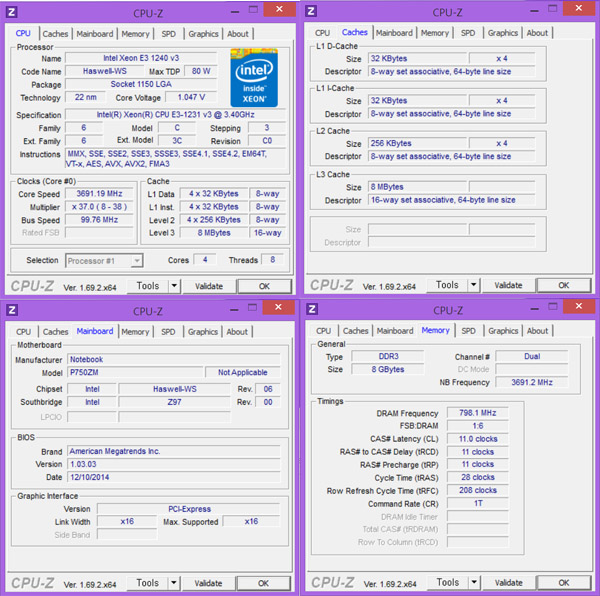600x596 pixels.
Task: Click OK in top-left CPU window
Action: tap(264, 286)
